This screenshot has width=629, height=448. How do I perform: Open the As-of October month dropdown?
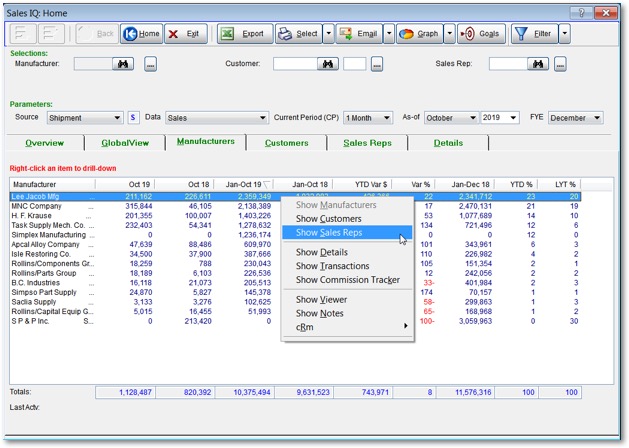[x=451, y=118]
